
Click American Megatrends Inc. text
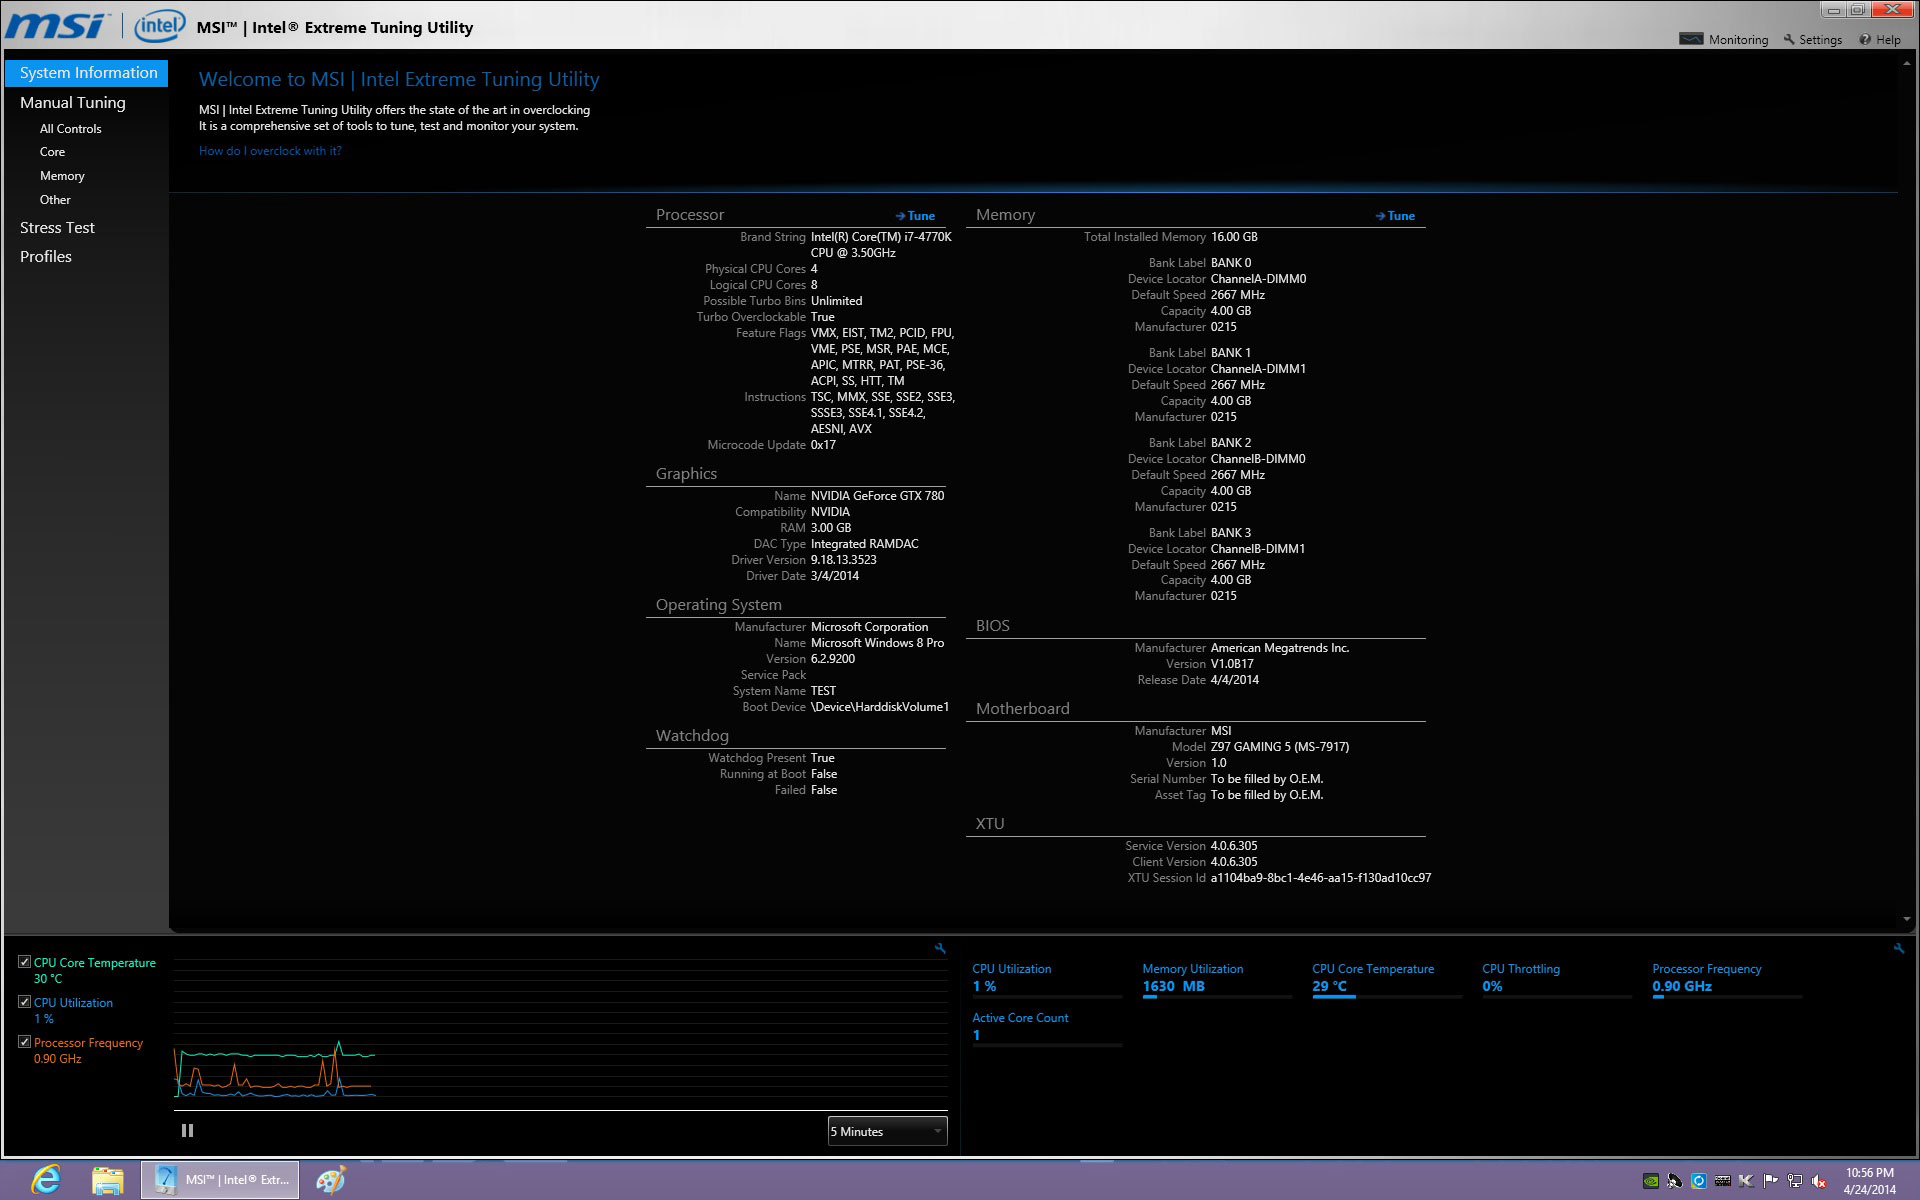coord(1280,648)
